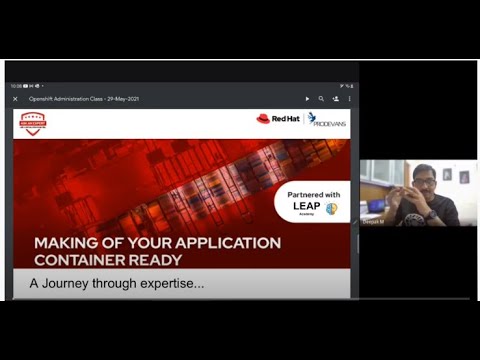Click the status bar time display

point(16,86)
